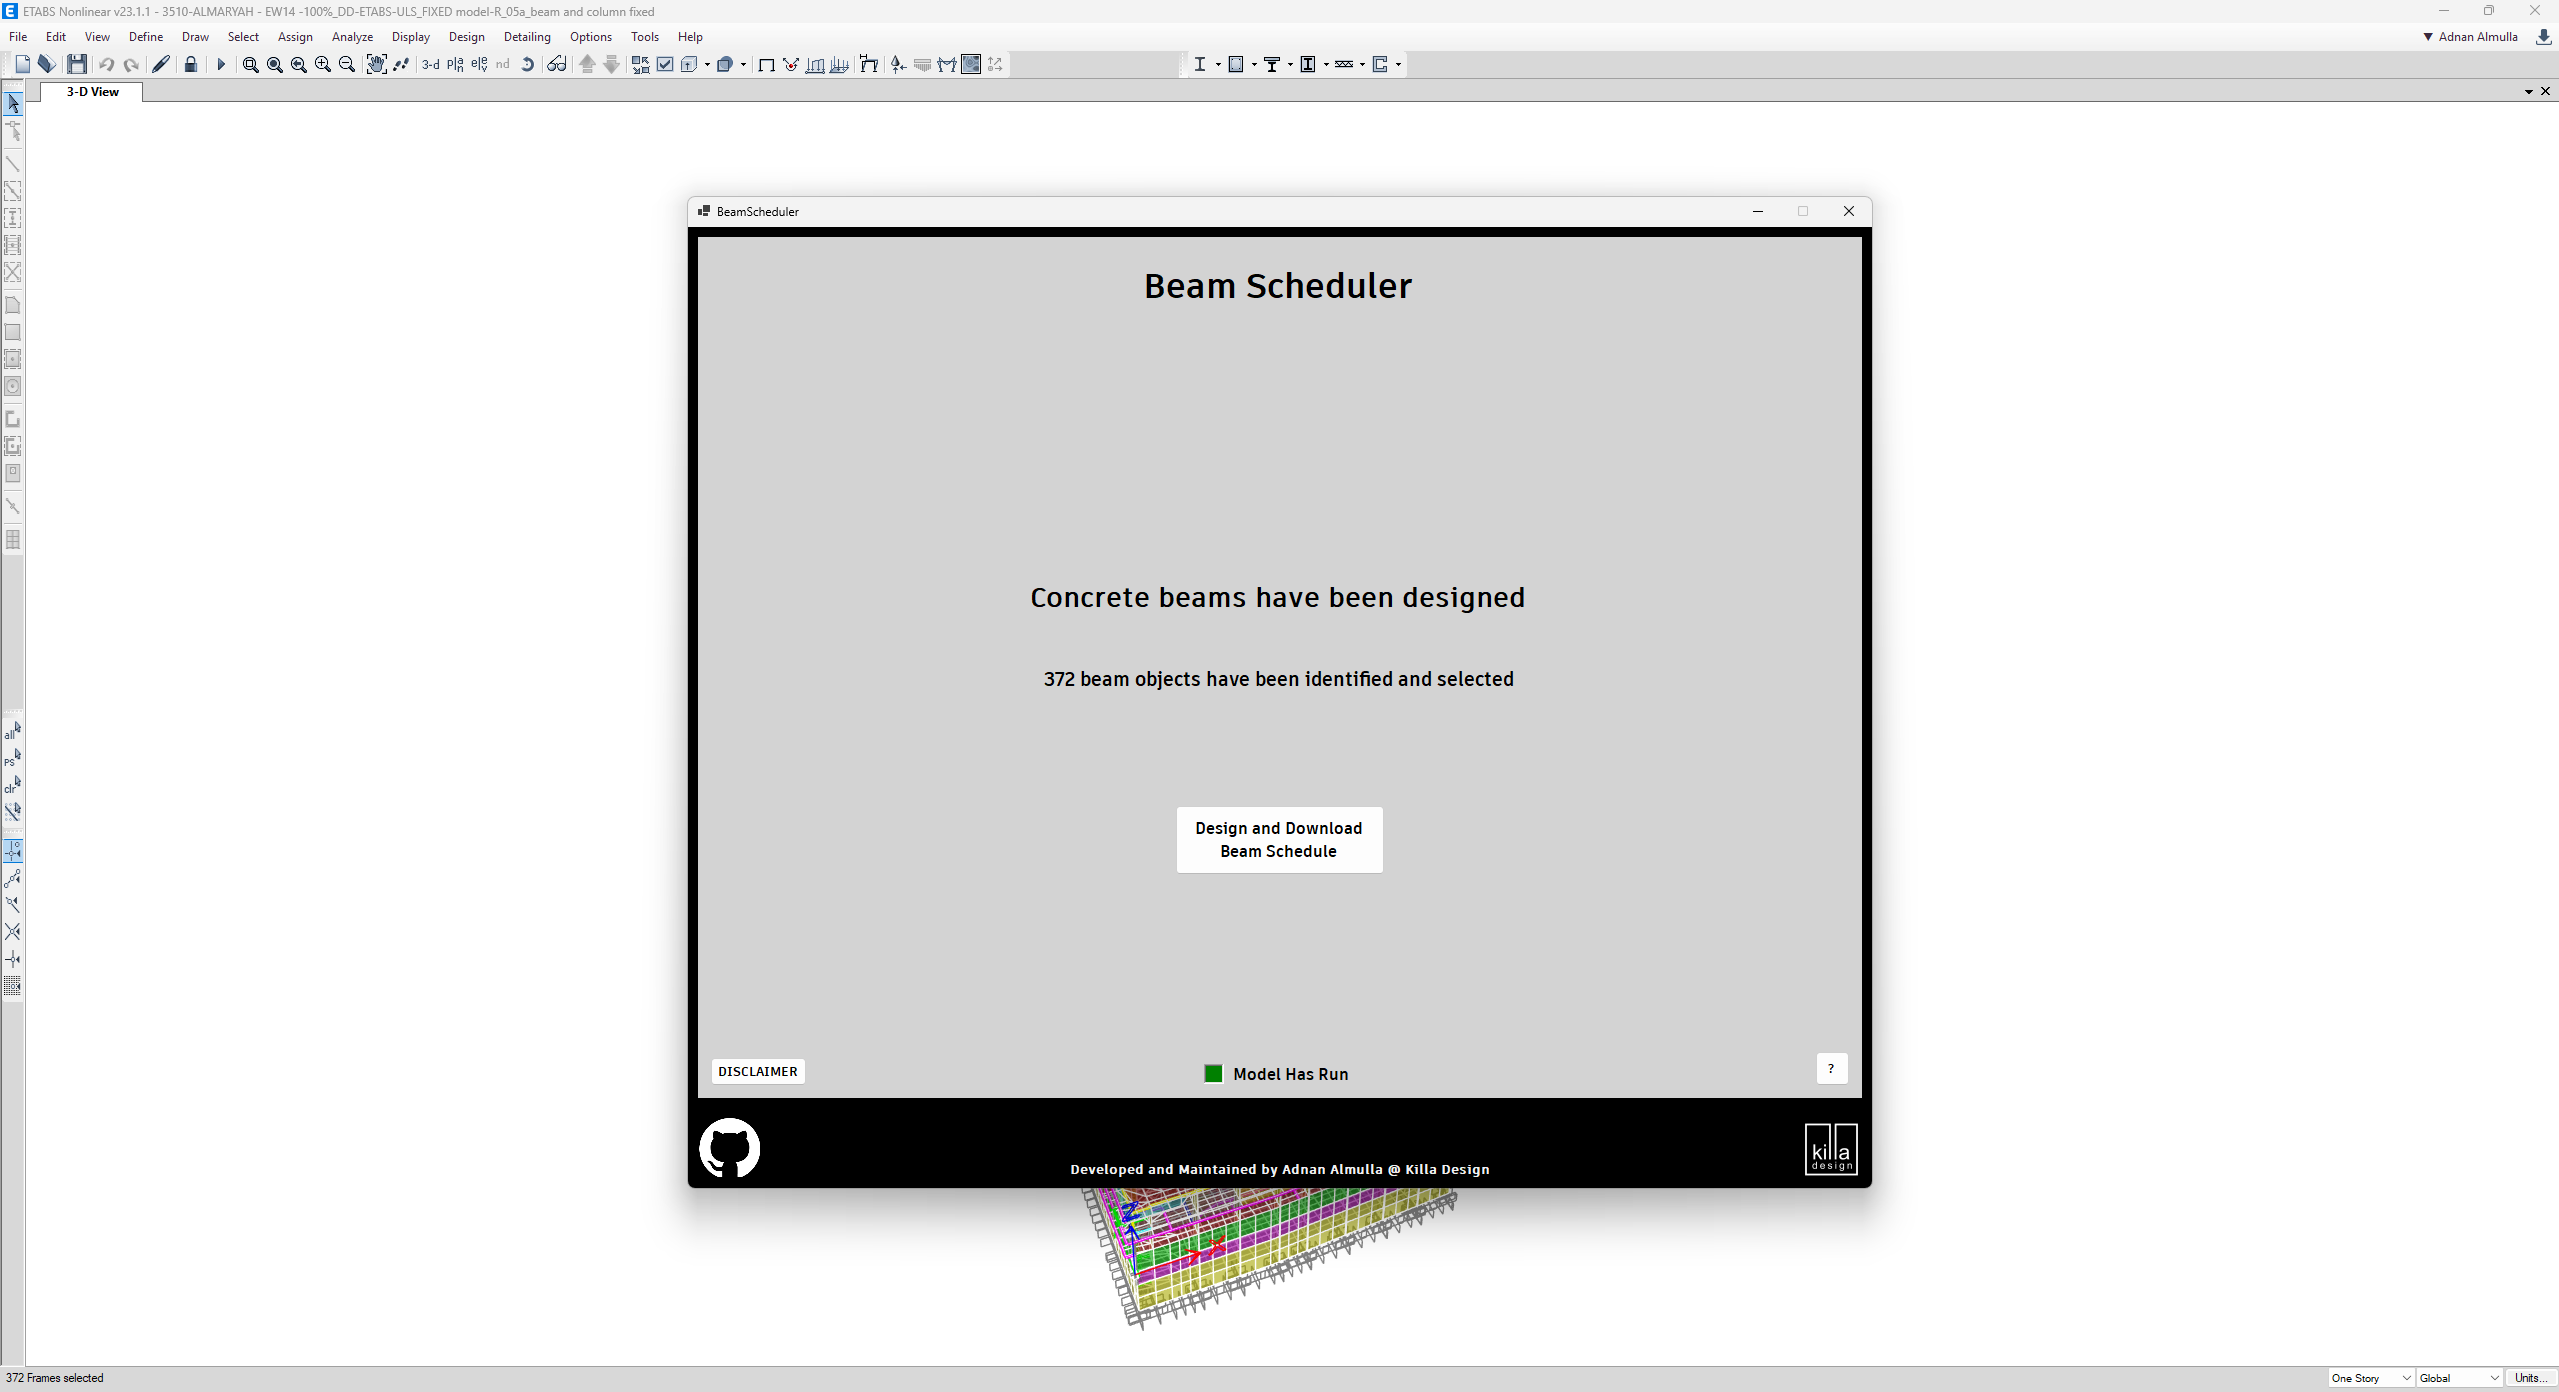Image resolution: width=2559 pixels, height=1392 pixels.
Task: Open the Define menu
Action: [x=146, y=37]
